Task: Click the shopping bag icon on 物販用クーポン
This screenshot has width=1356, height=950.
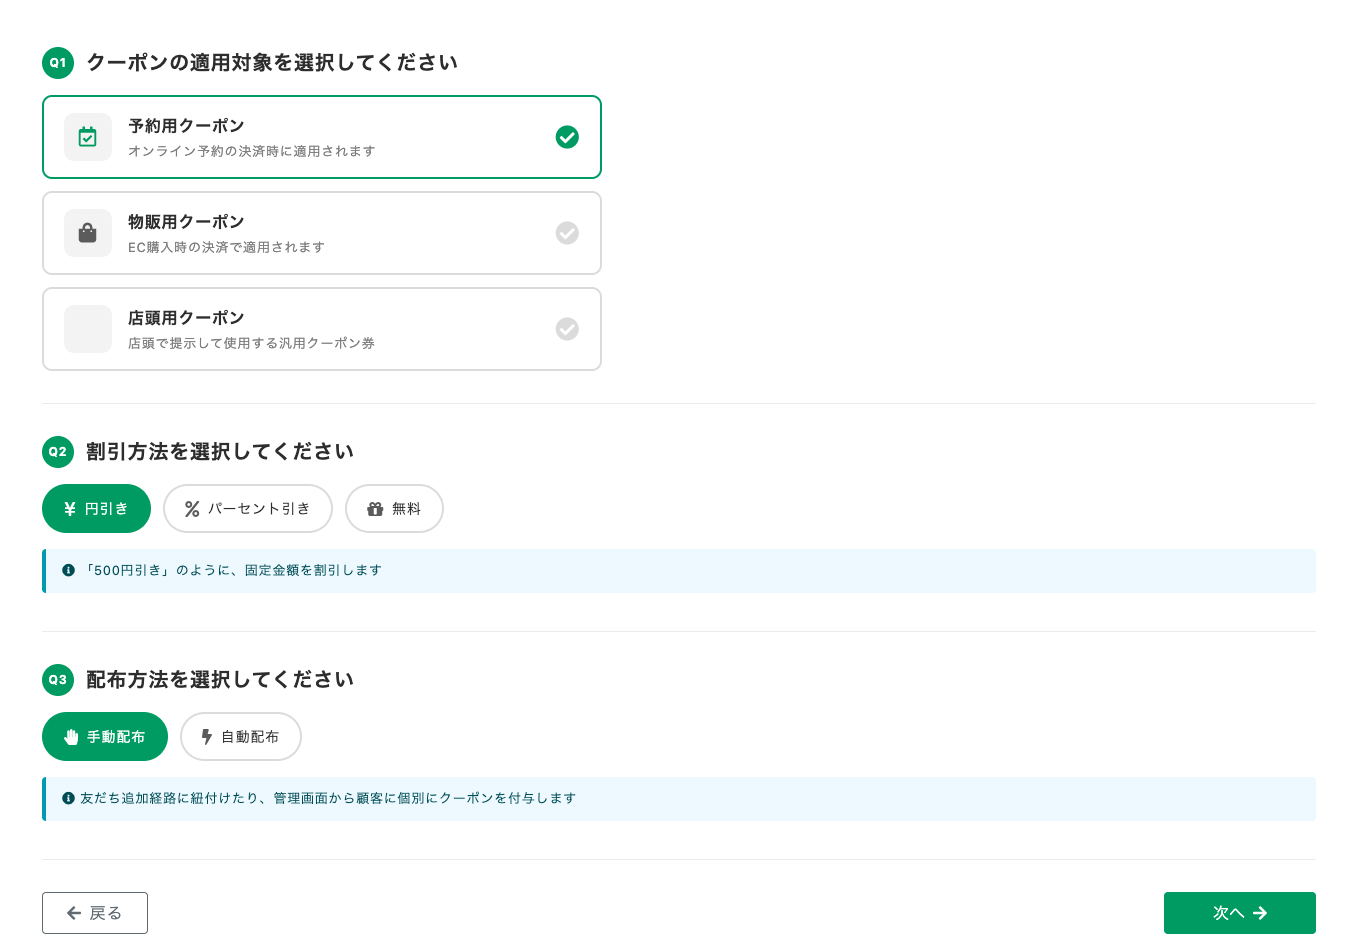Action: click(88, 233)
